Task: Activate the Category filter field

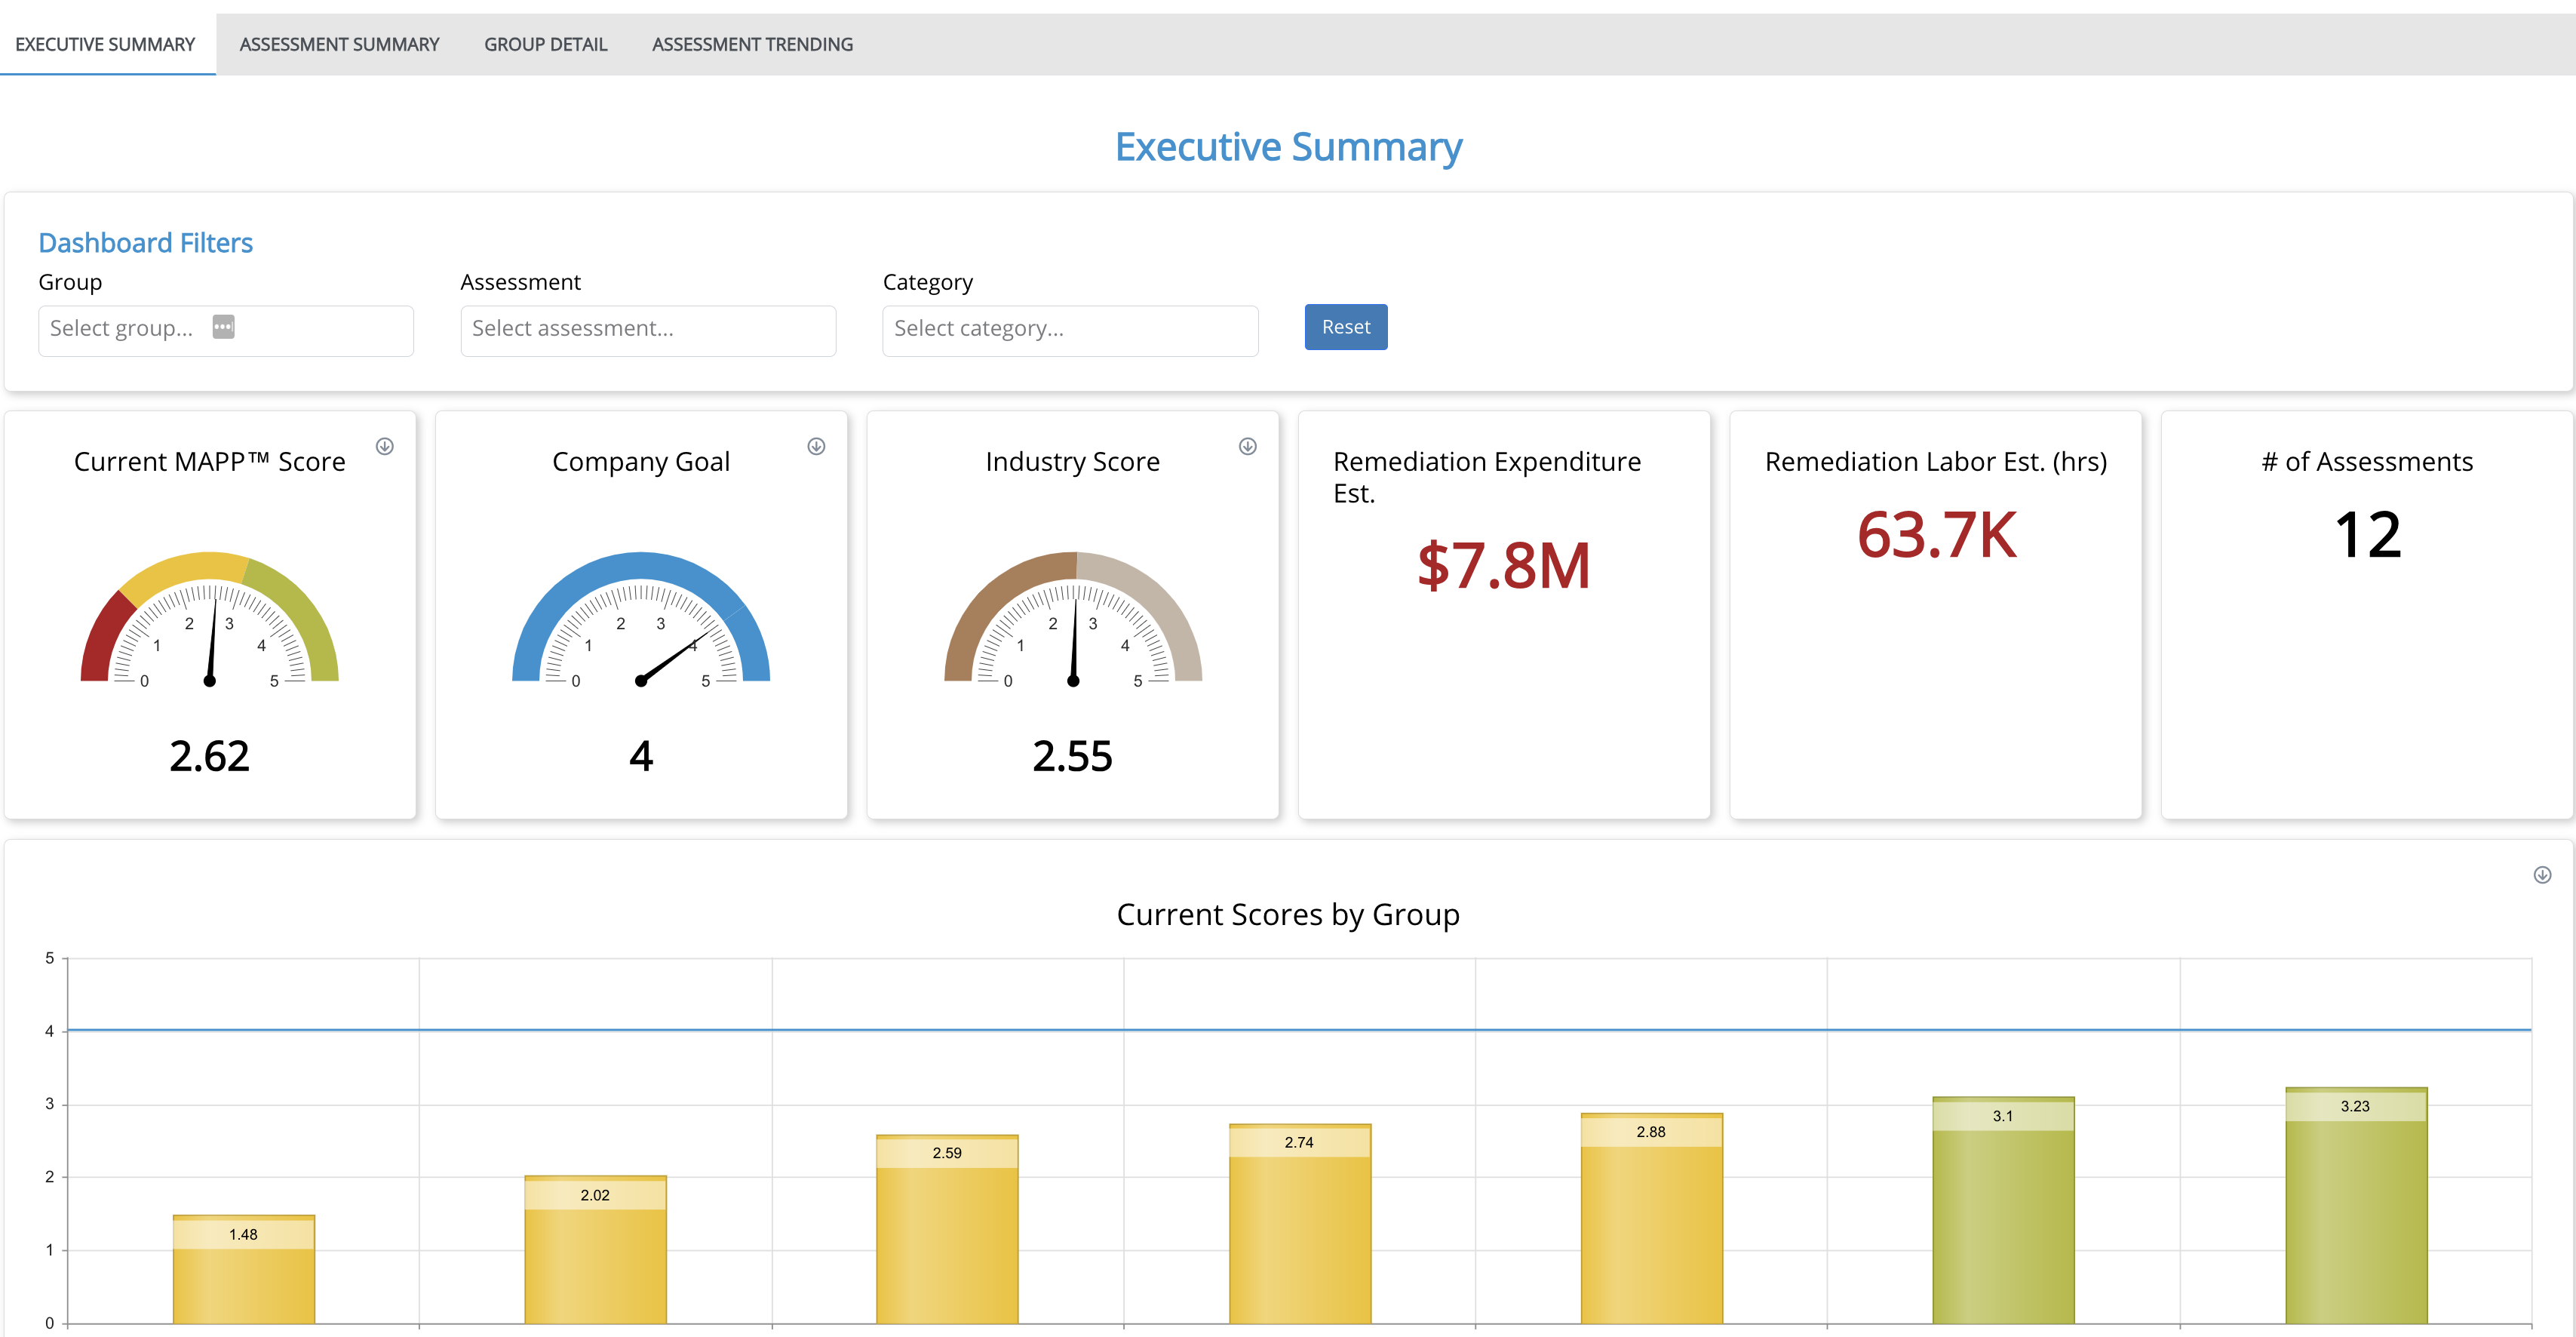Action: click(1069, 329)
